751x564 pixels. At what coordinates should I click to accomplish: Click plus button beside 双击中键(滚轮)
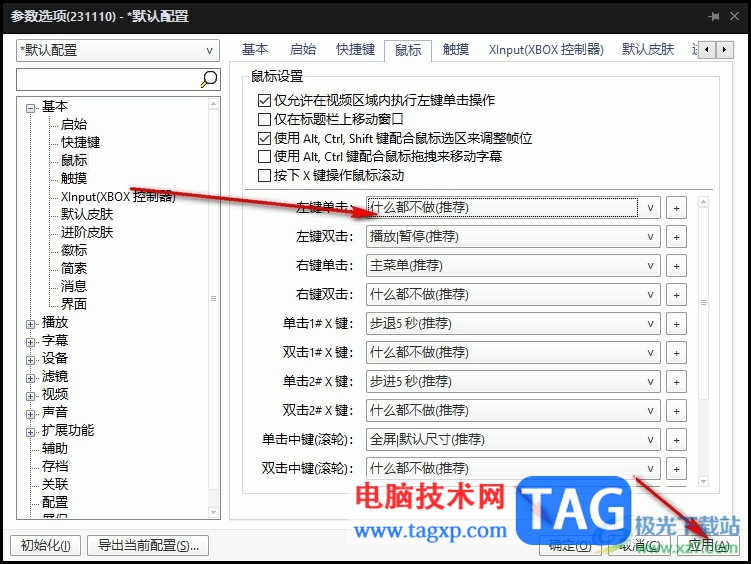(x=676, y=469)
